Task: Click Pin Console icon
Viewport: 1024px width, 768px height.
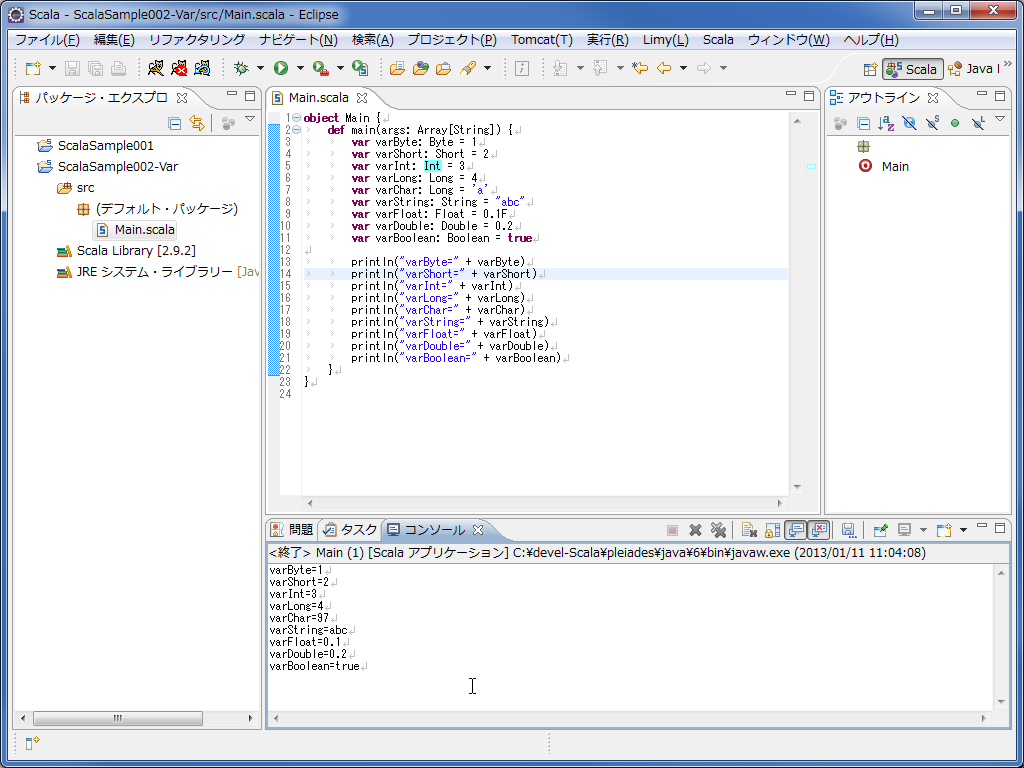Action: click(880, 530)
